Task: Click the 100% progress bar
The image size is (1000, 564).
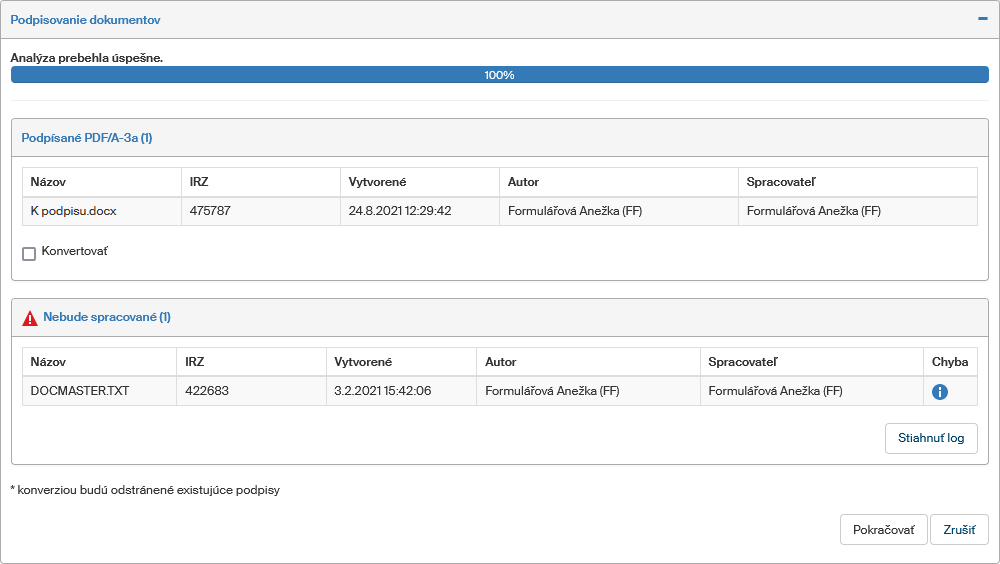Action: pyautogui.click(x=499, y=75)
